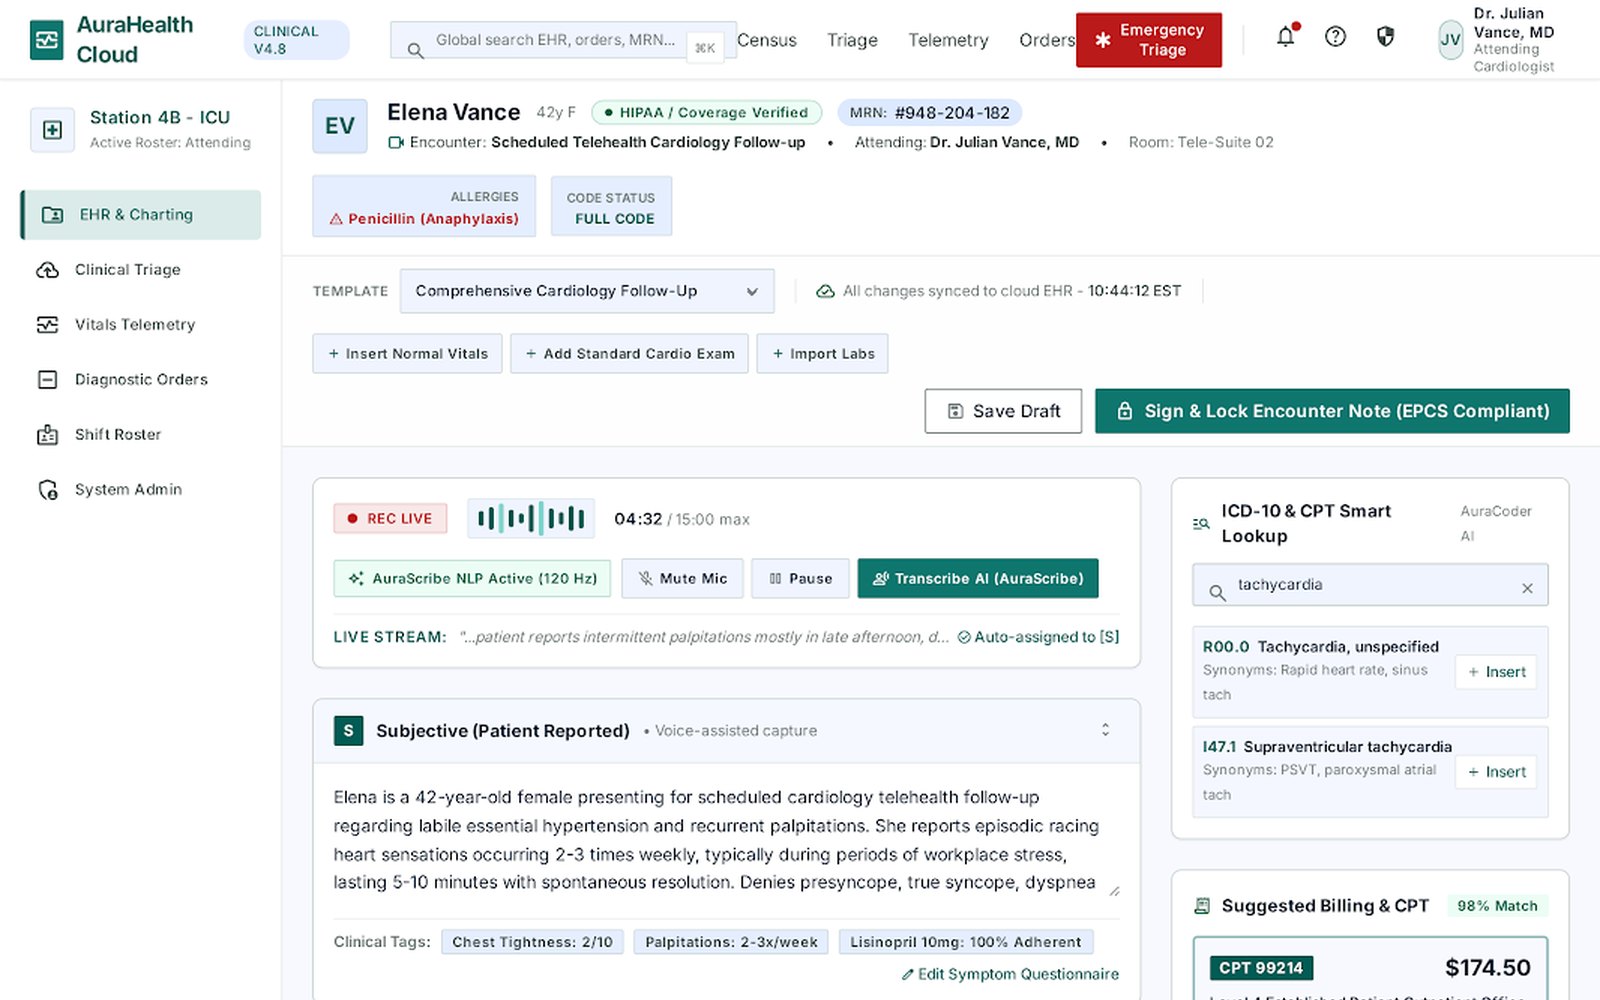Click the security shield icon in header

[x=1385, y=37]
